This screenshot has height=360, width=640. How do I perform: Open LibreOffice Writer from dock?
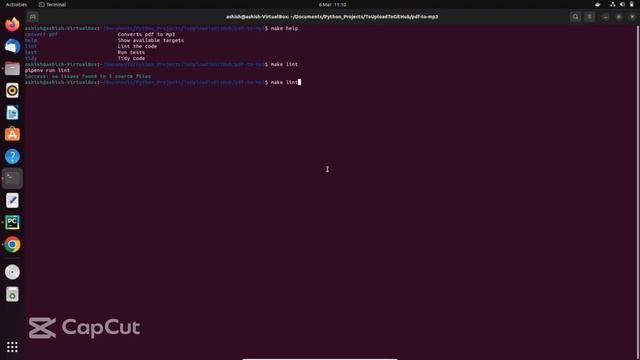tap(12, 112)
